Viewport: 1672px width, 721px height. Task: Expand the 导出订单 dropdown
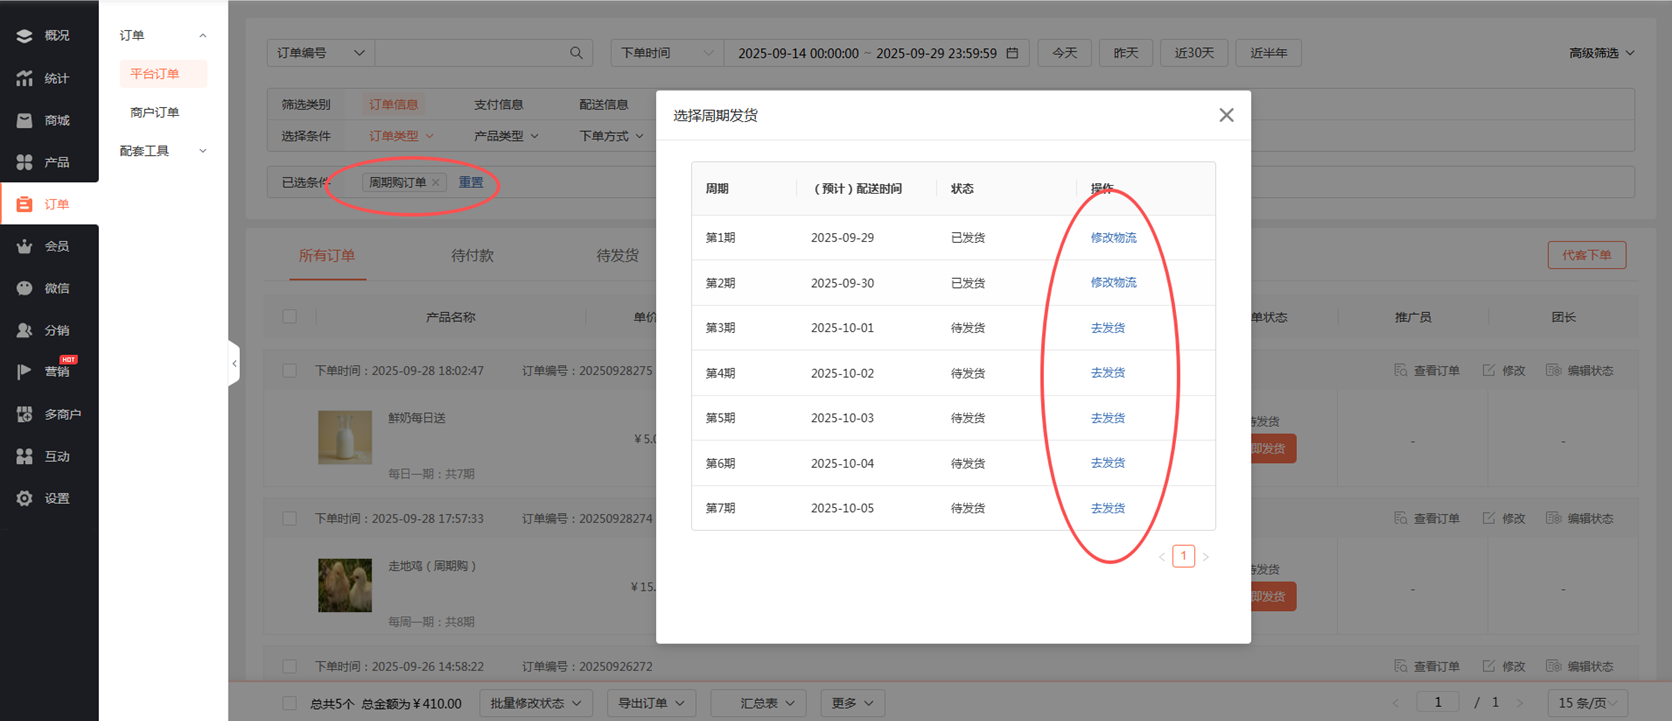click(651, 703)
